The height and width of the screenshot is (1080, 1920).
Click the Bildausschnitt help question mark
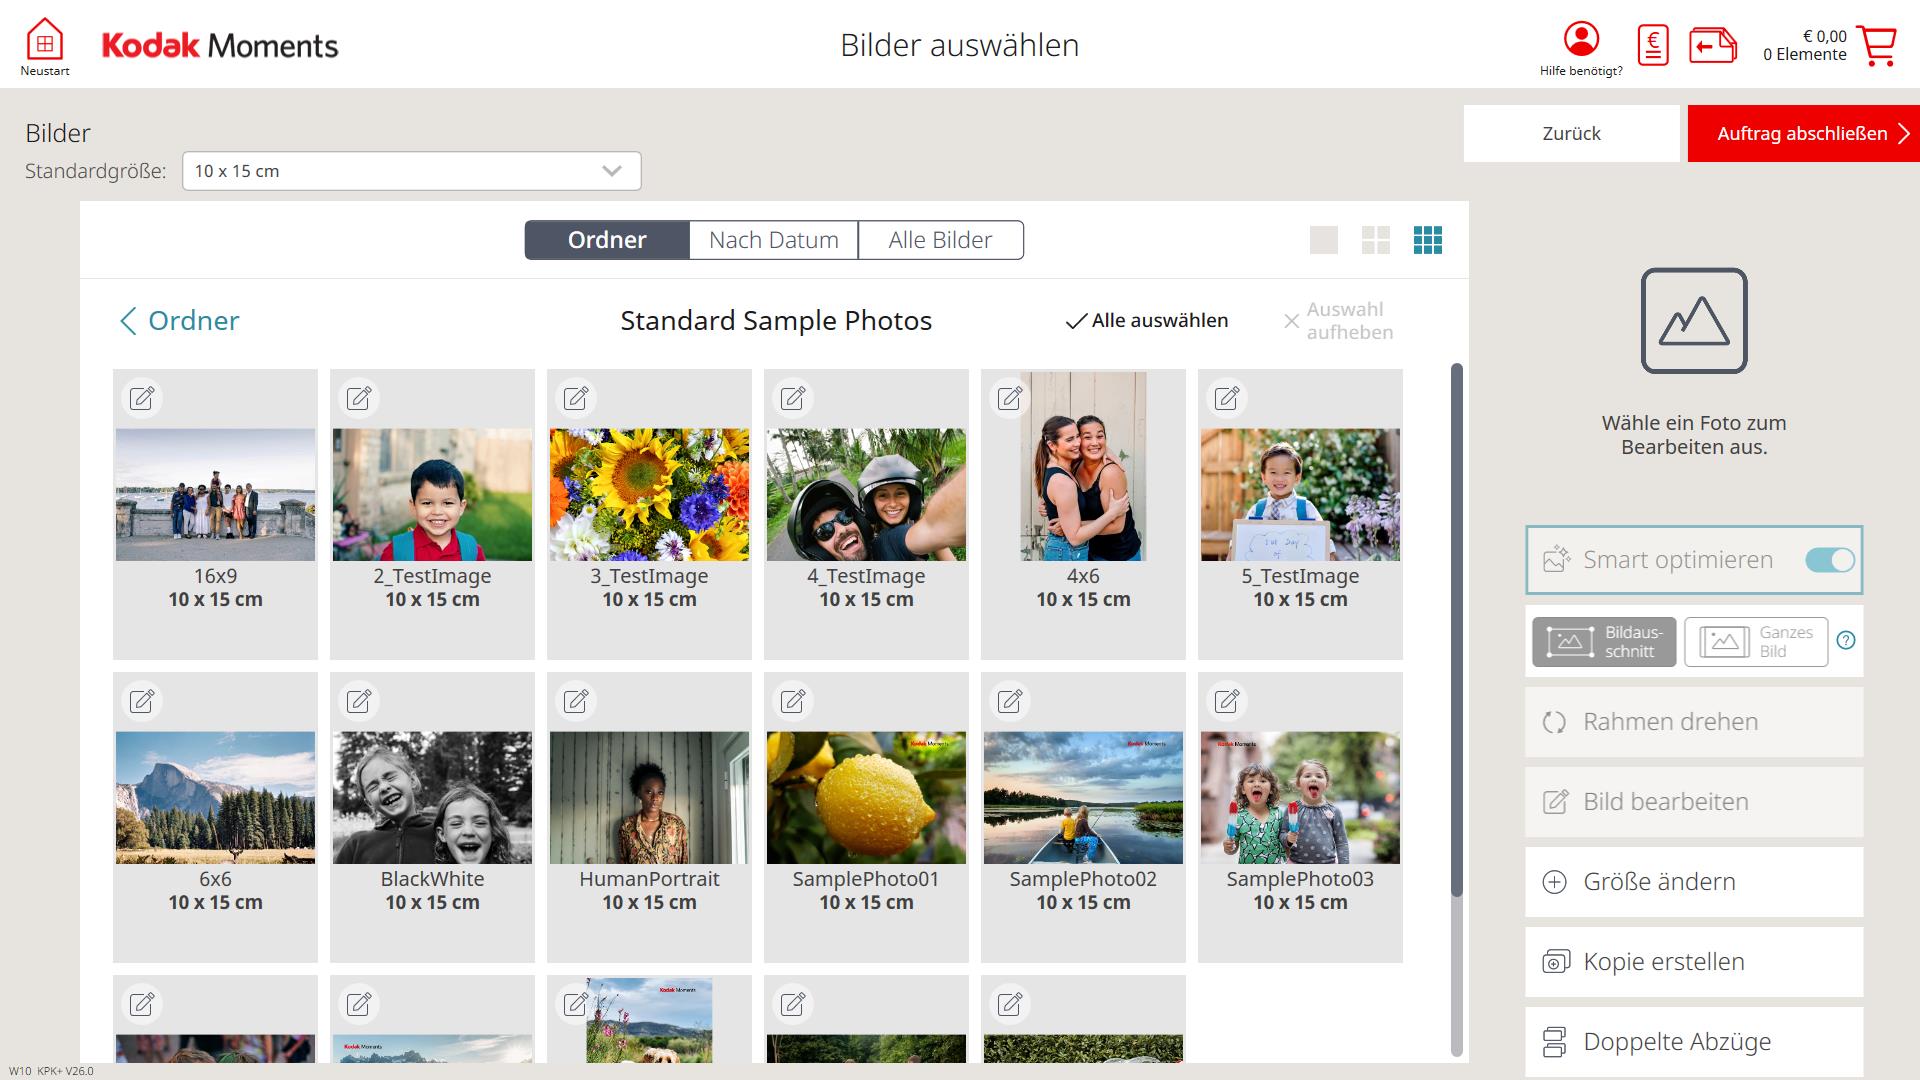point(1846,641)
